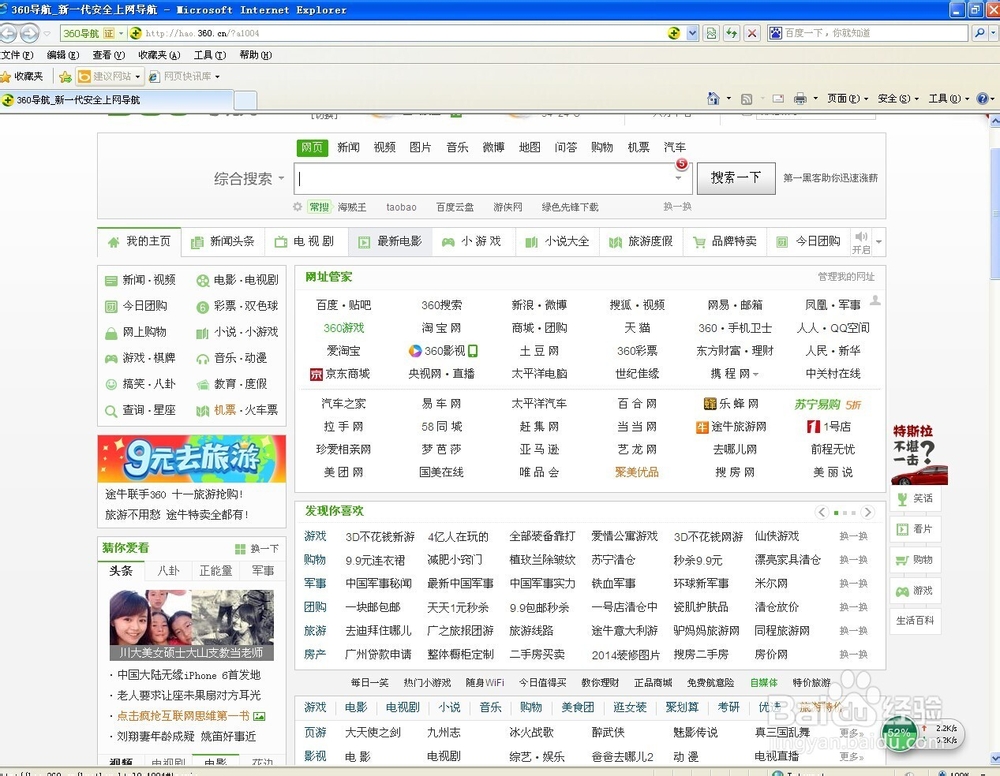The height and width of the screenshot is (776, 1000).
Task: Open the 帮助(H) menu
Action: pyautogui.click(x=256, y=55)
